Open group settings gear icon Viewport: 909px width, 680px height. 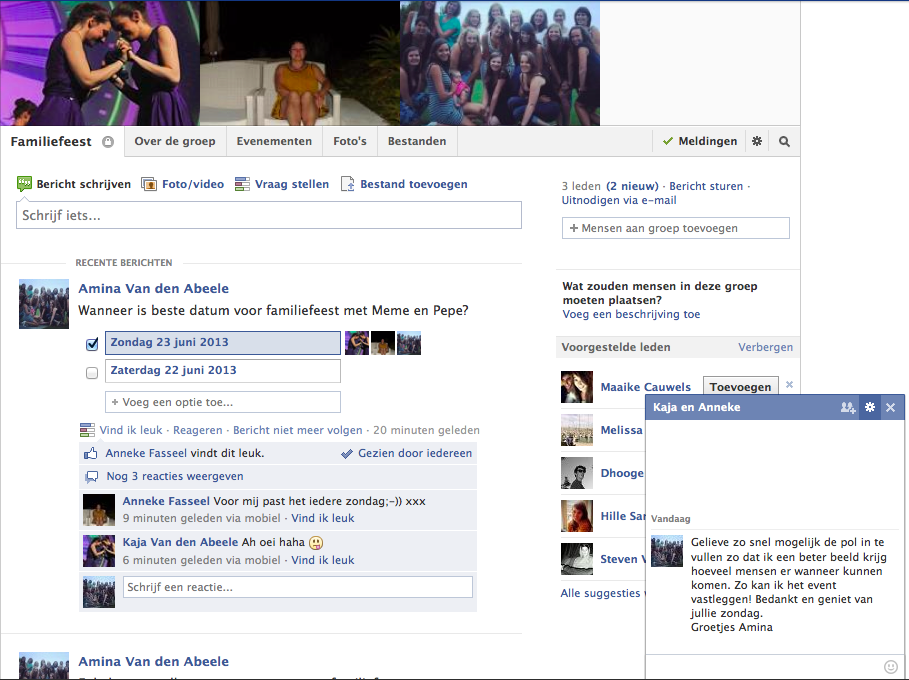pos(757,142)
